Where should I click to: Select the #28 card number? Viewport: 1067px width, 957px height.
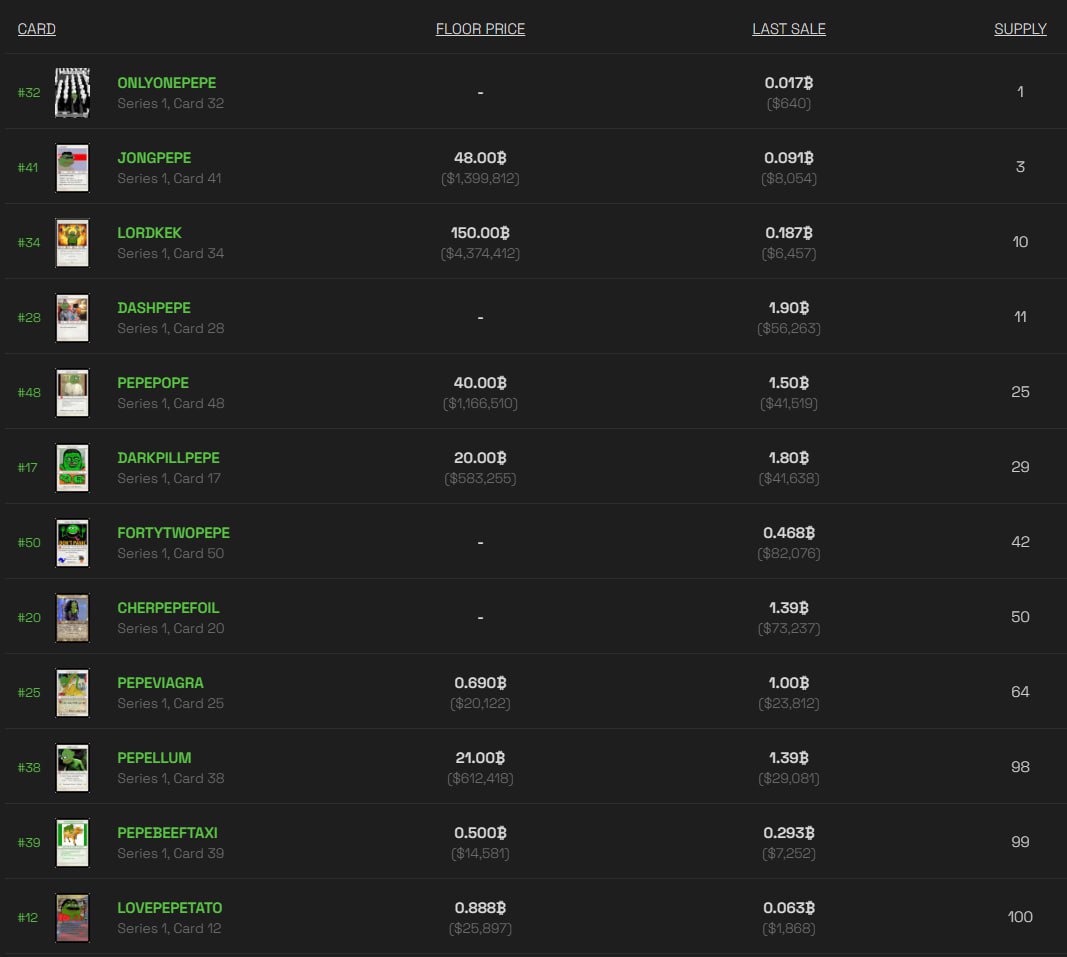pos(29,317)
